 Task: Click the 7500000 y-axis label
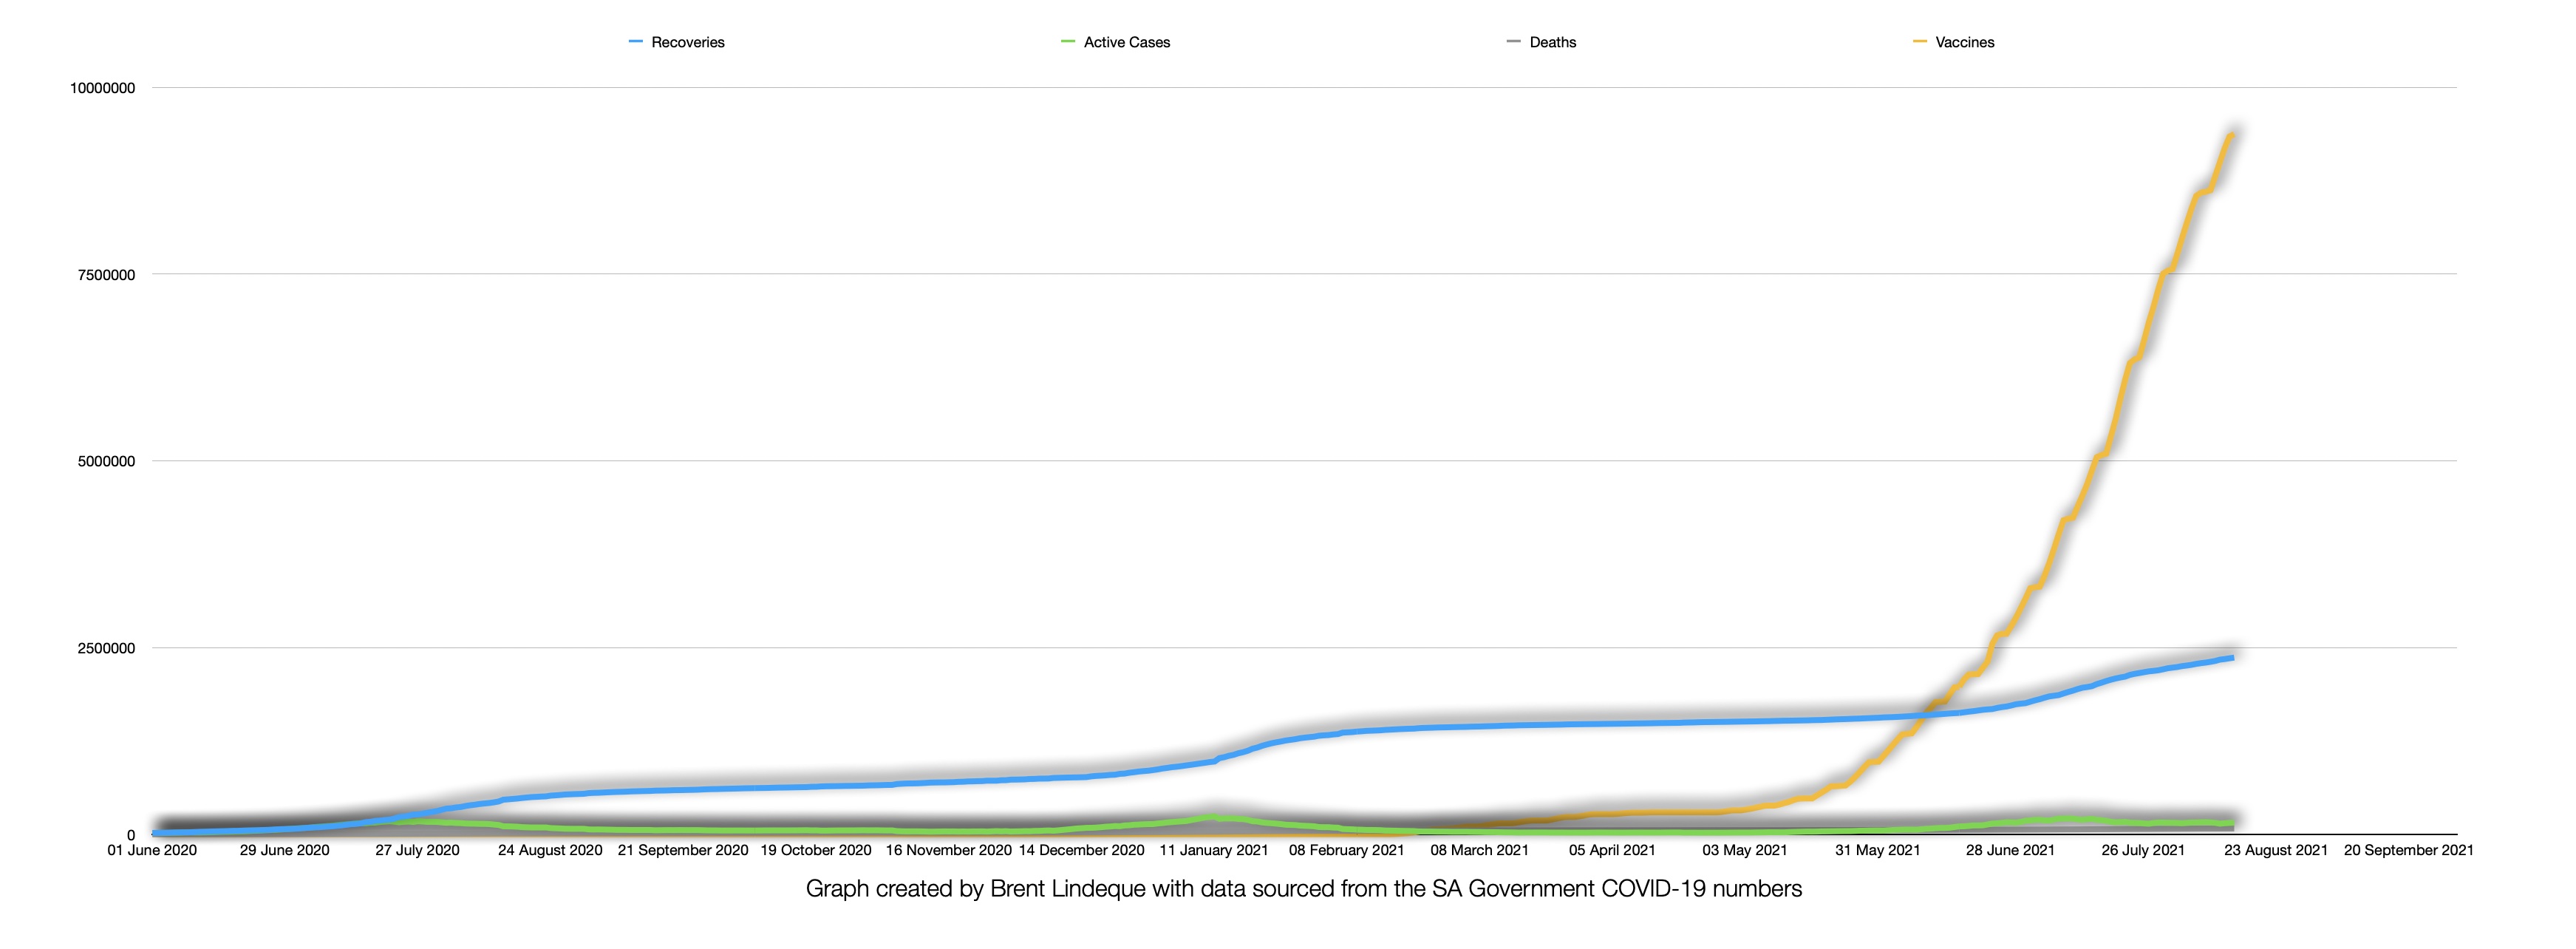106,275
